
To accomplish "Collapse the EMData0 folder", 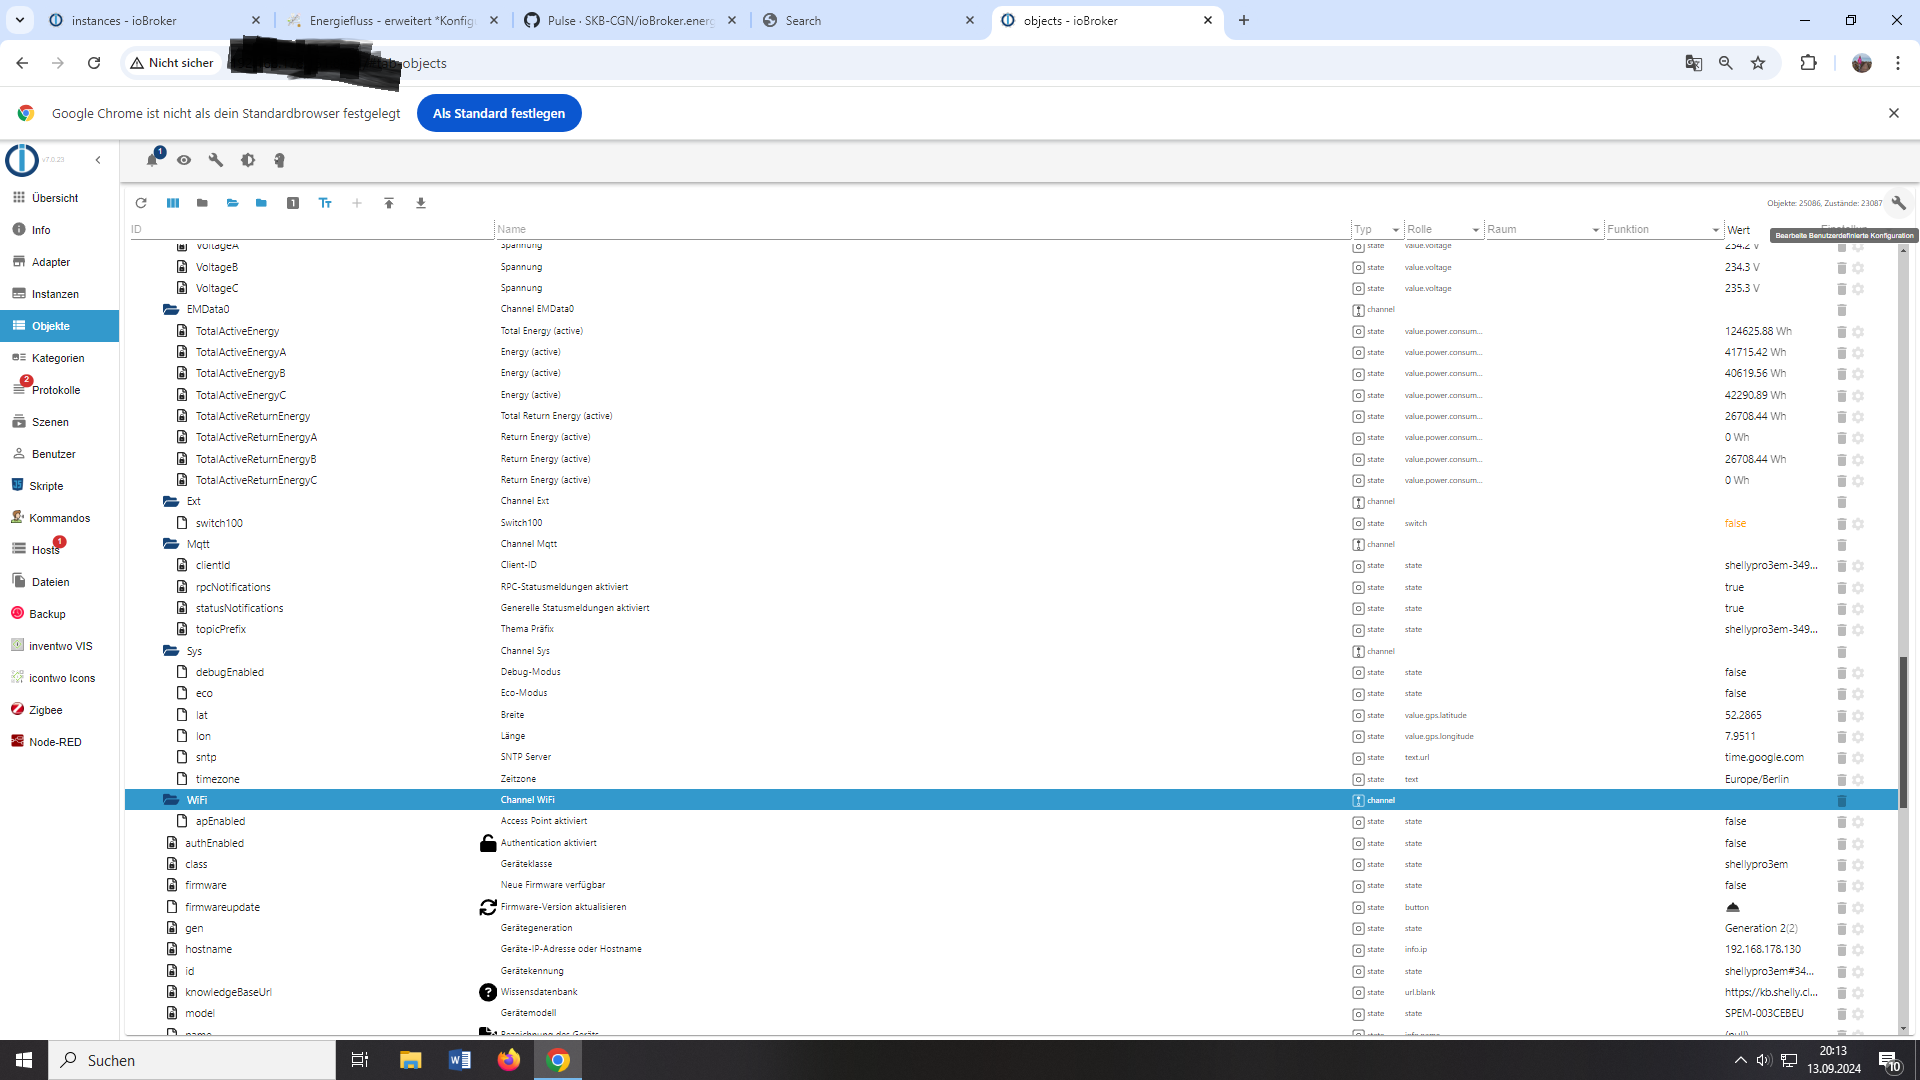I will click(x=171, y=310).
